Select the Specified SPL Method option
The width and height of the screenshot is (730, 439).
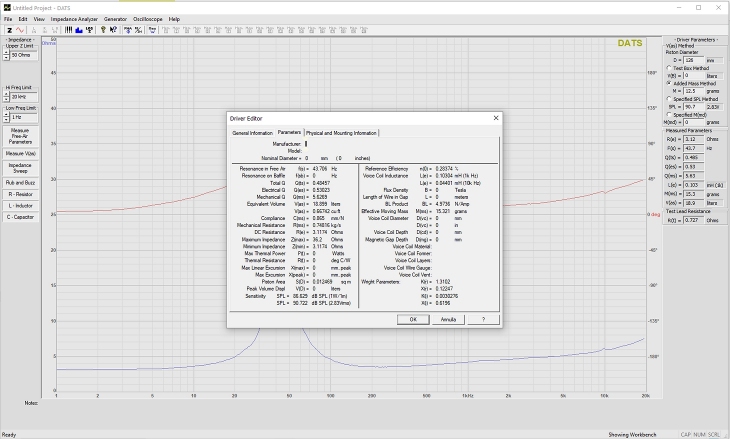click(x=667, y=98)
